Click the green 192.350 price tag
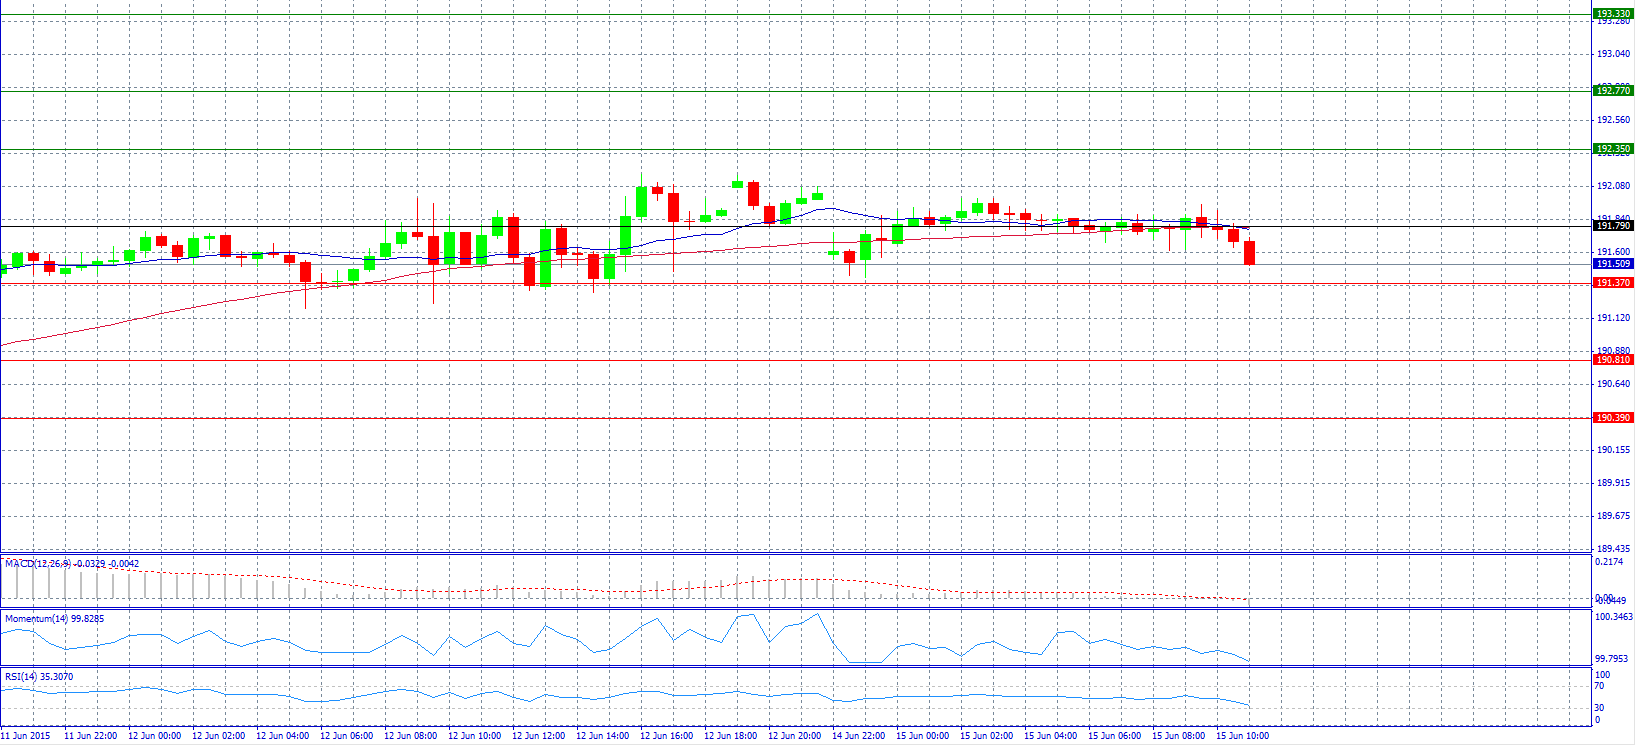 click(1613, 149)
